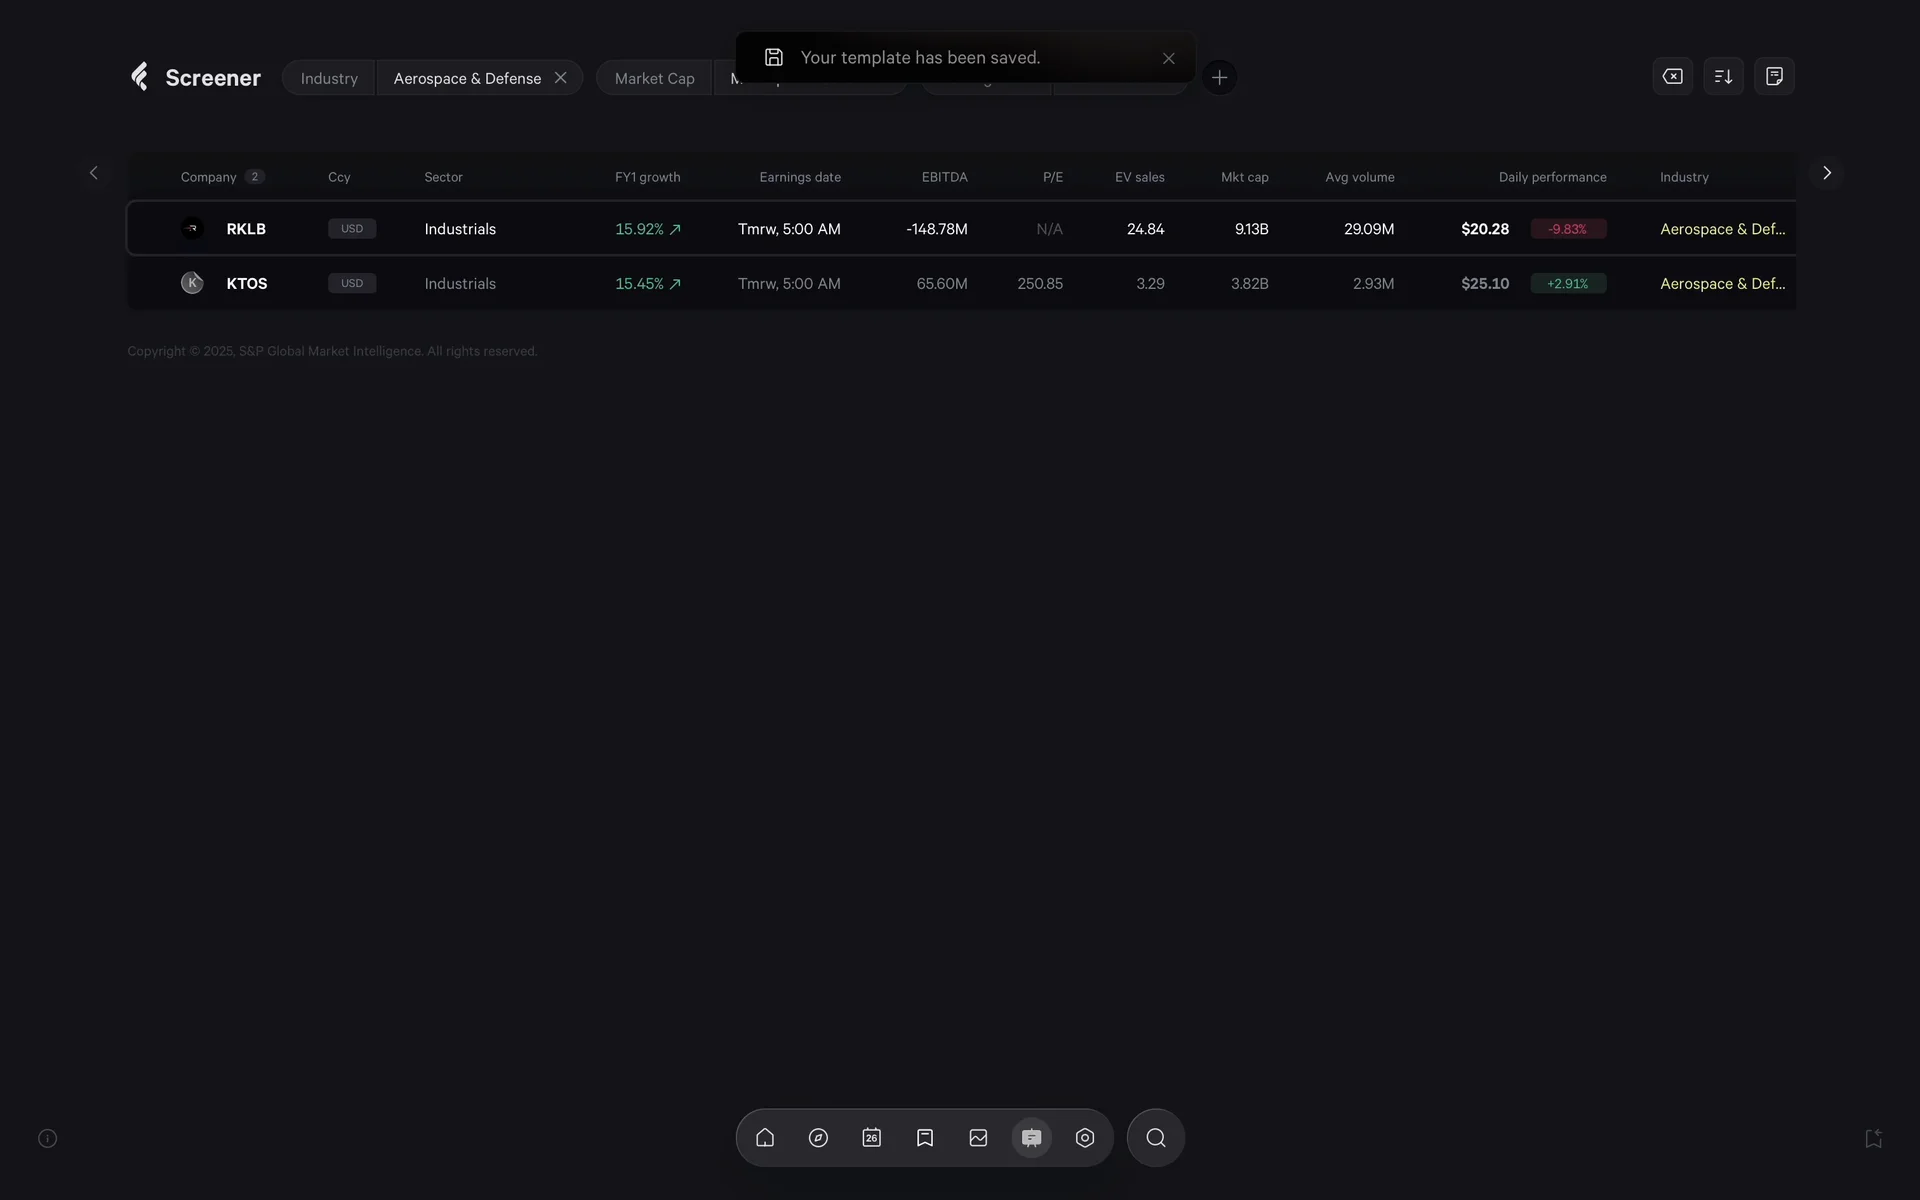Open the Home icon in bottom dock
This screenshot has width=1920, height=1200.
(765, 1138)
